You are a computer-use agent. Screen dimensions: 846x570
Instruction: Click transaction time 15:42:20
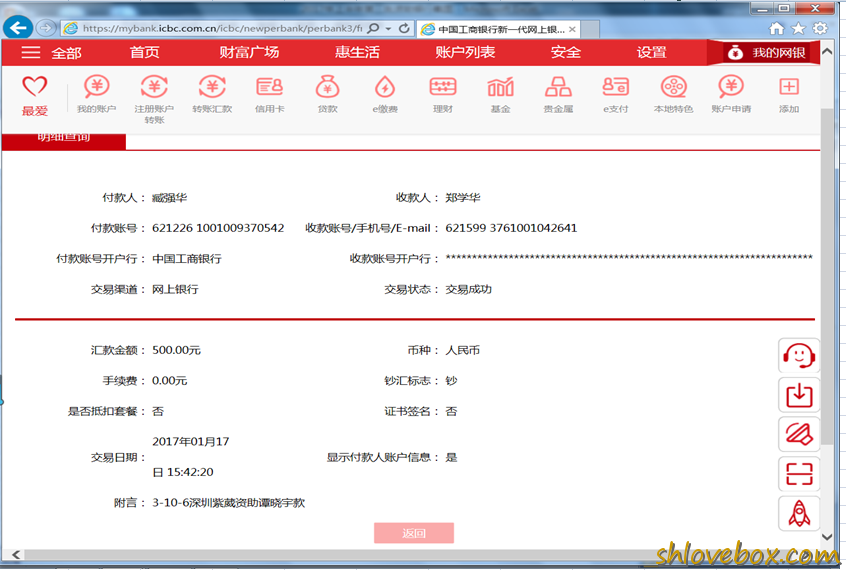pyautogui.click(x=190, y=472)
